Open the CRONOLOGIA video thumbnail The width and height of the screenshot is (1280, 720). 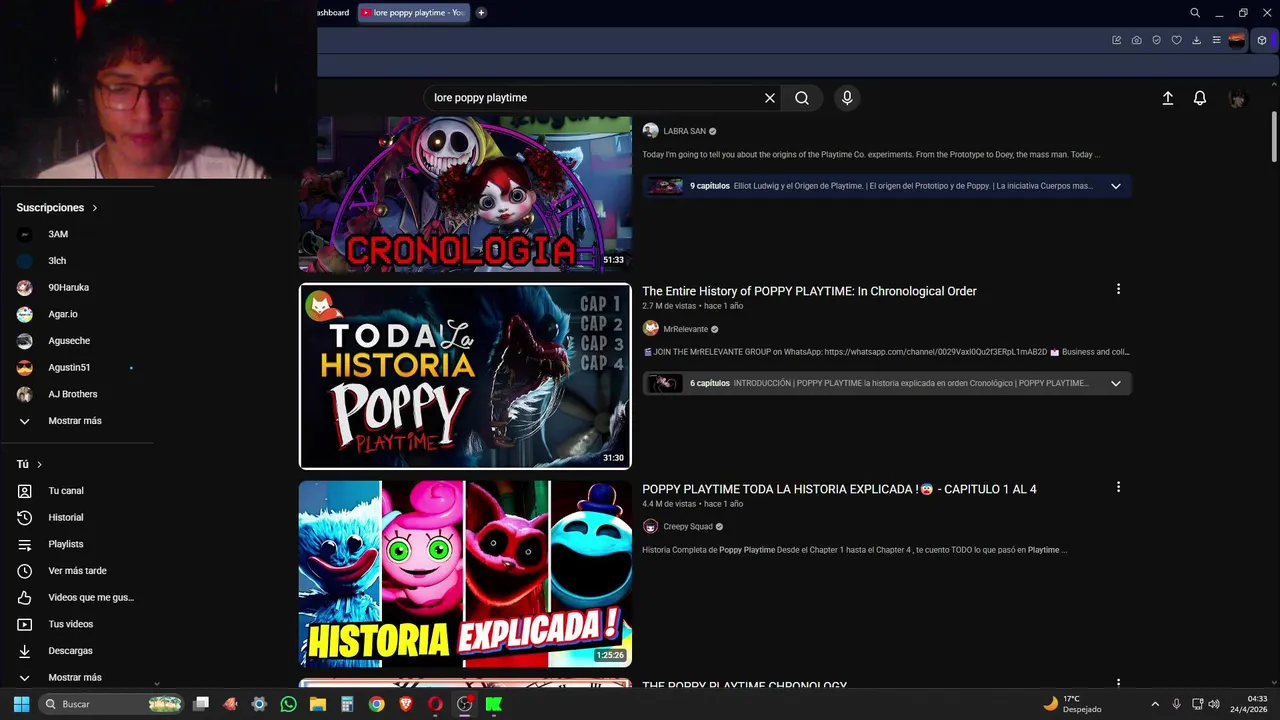[465, 194]
